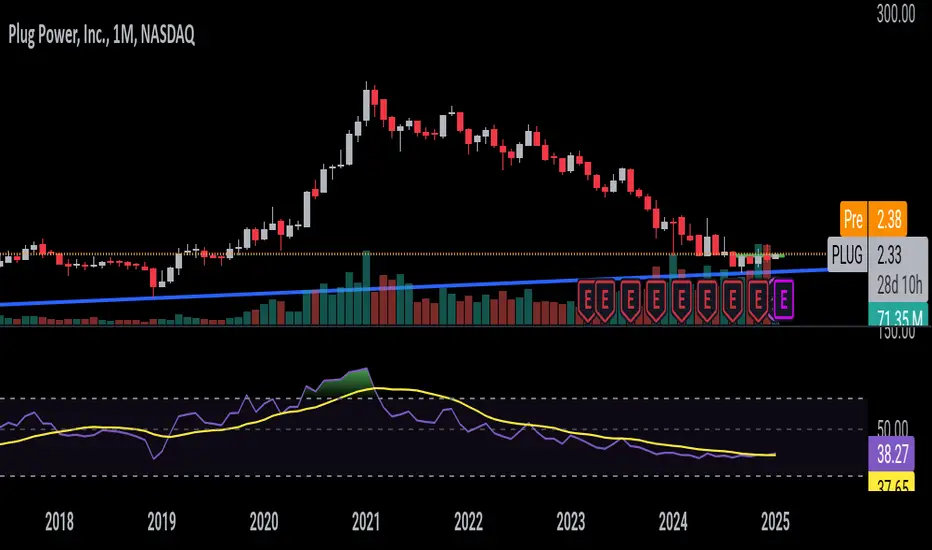The height and width of the screenshot is (550, 932).
Task: Open the purple upcoming earnings marker
Action: point(783,300)
